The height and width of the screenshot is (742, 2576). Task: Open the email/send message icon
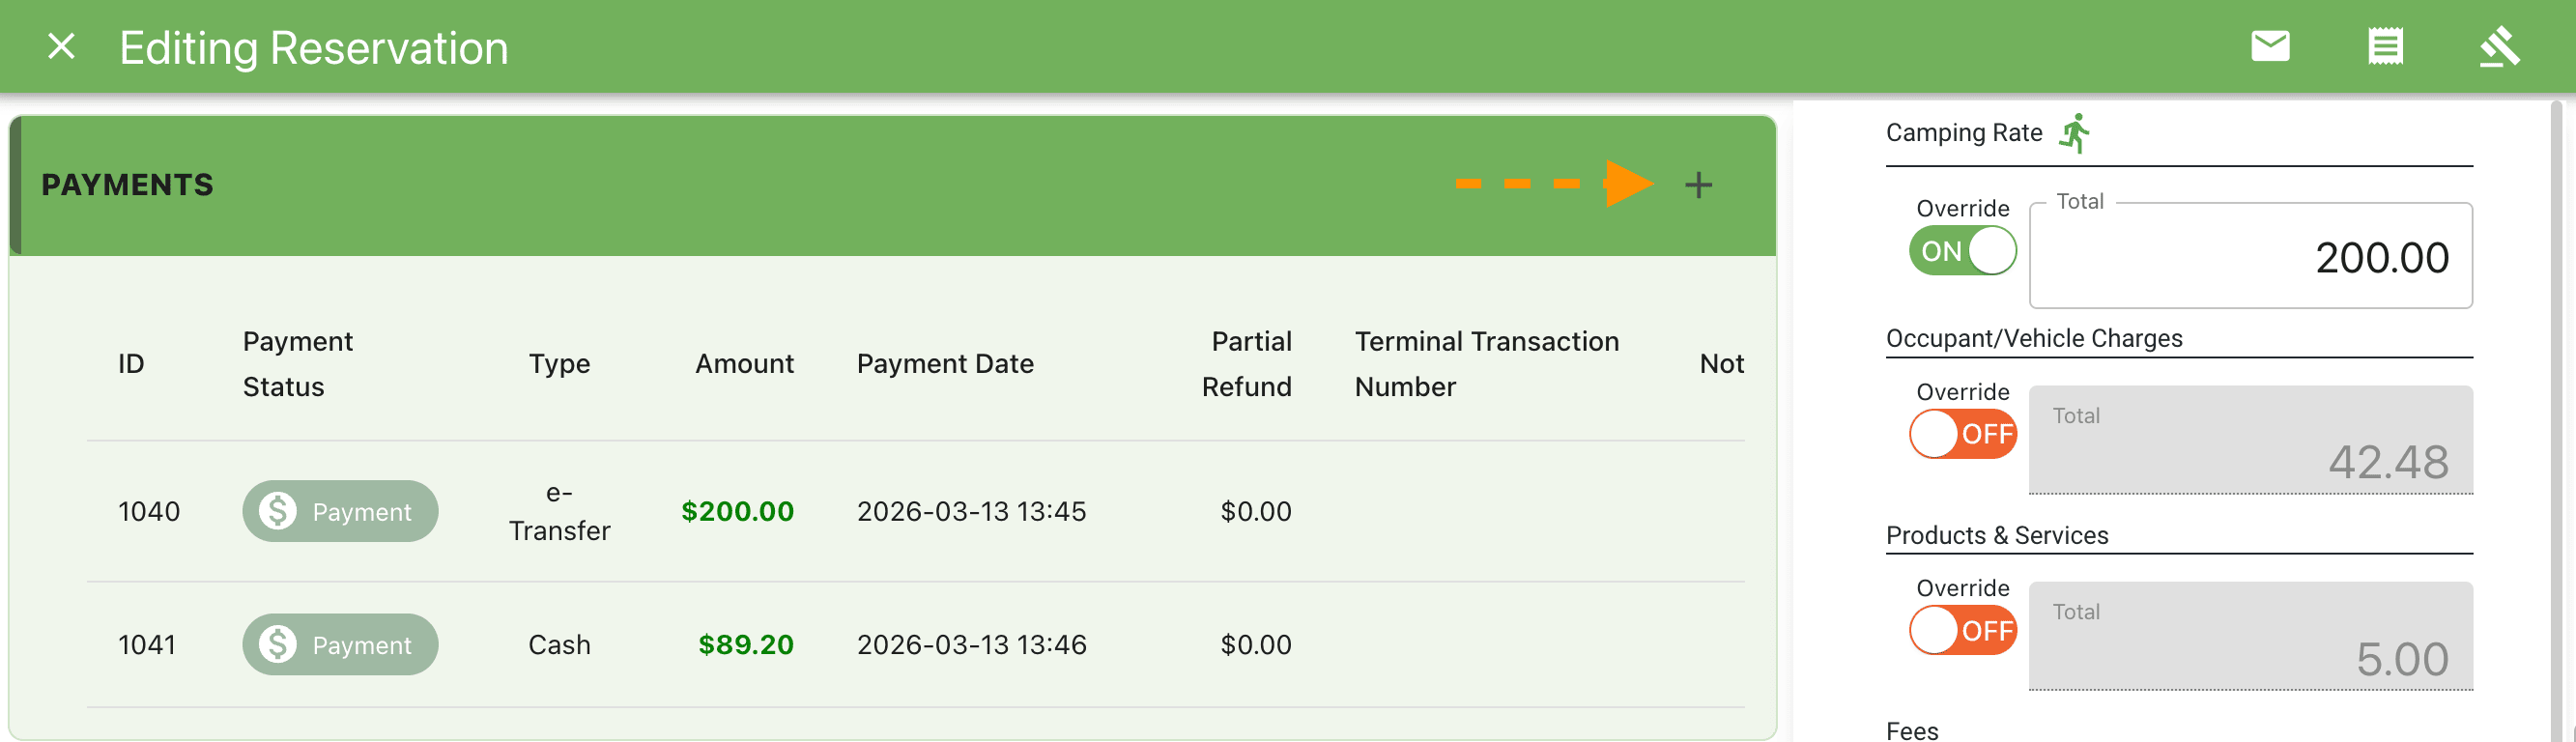pos(2270,46)
